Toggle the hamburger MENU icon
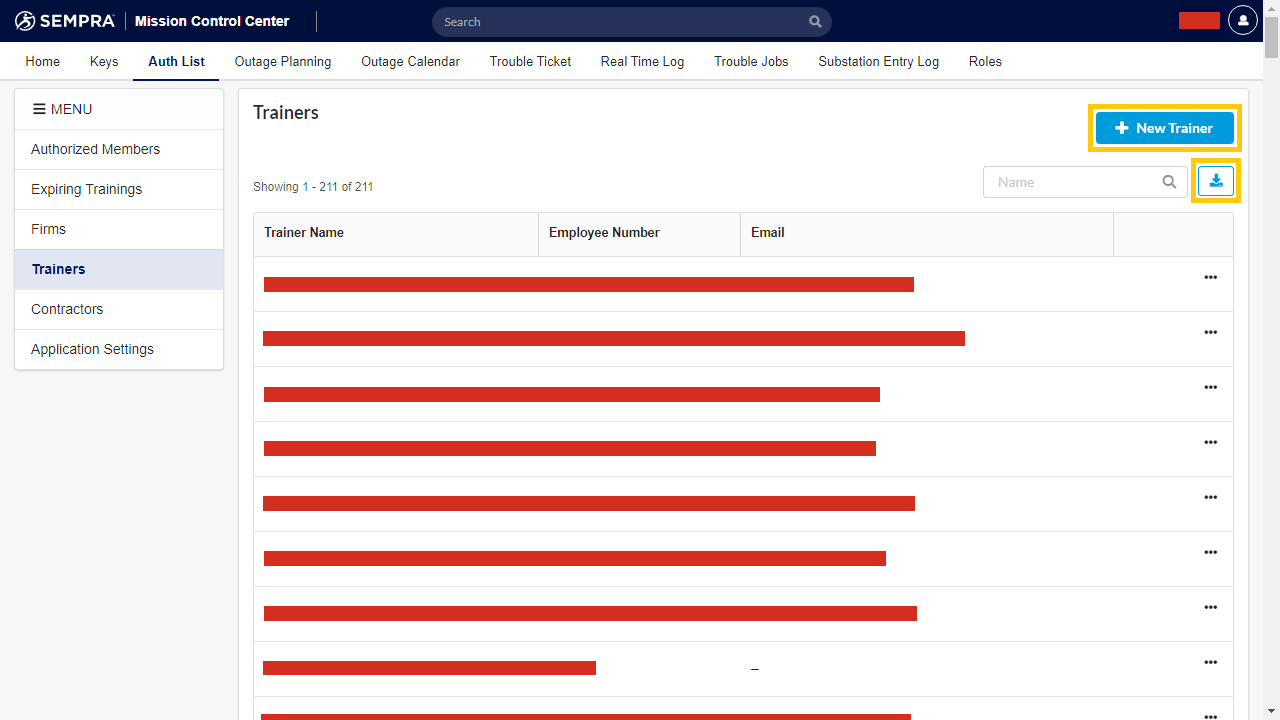 point(39,109)
